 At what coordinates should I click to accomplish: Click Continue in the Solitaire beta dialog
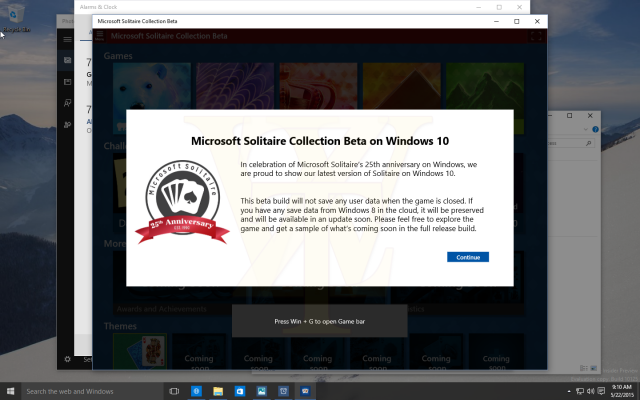pos(468,257)
